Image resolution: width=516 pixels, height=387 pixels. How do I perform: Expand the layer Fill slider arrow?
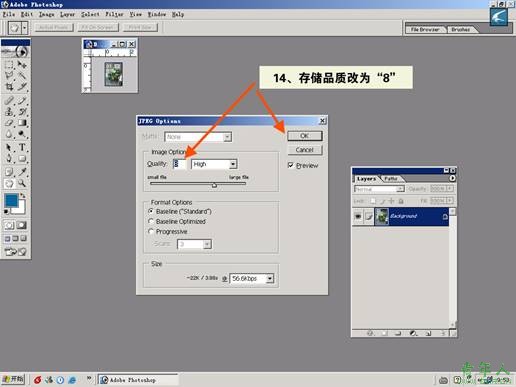pyautogui.click(x=450, y=201)
